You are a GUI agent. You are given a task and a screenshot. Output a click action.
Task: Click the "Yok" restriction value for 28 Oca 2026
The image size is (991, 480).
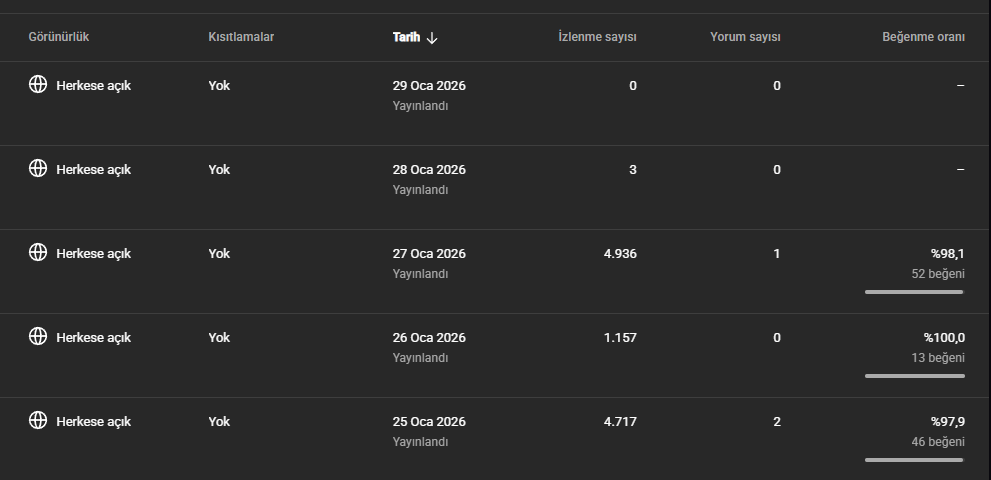[x=219, y=170]
